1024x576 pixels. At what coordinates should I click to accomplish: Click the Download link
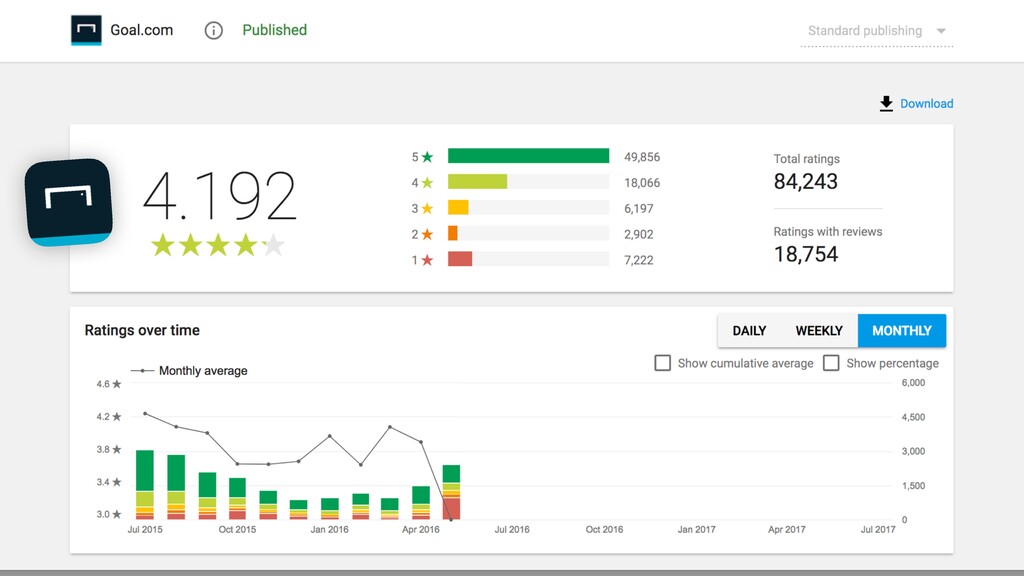[927, 104]
